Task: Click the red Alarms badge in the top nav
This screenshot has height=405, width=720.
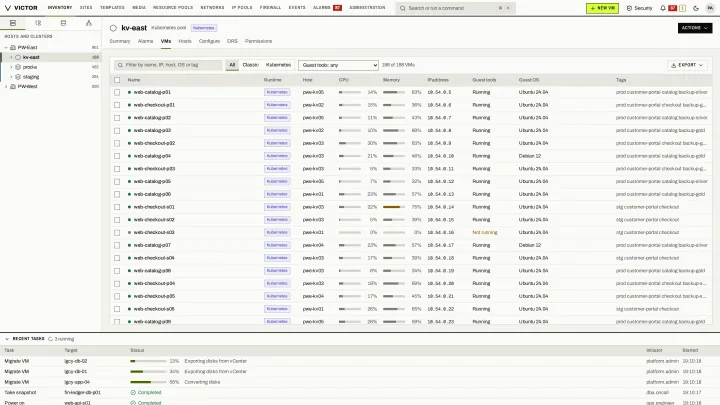Action: click(x=338, y=8)
